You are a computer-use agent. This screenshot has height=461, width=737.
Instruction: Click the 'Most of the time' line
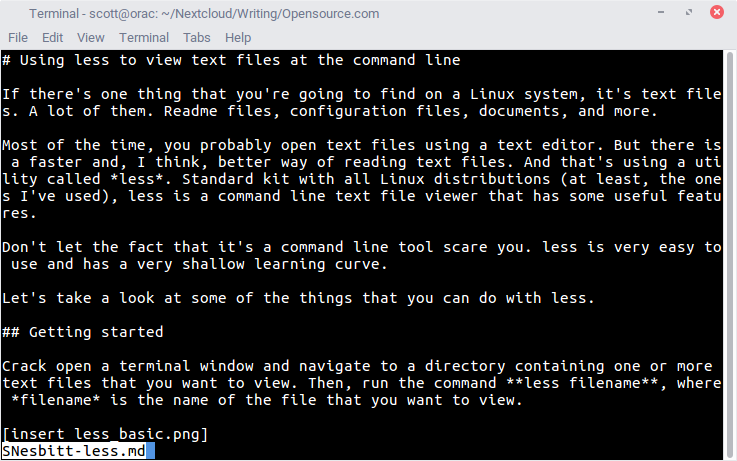pyautogui.click(x=360, y=145)
